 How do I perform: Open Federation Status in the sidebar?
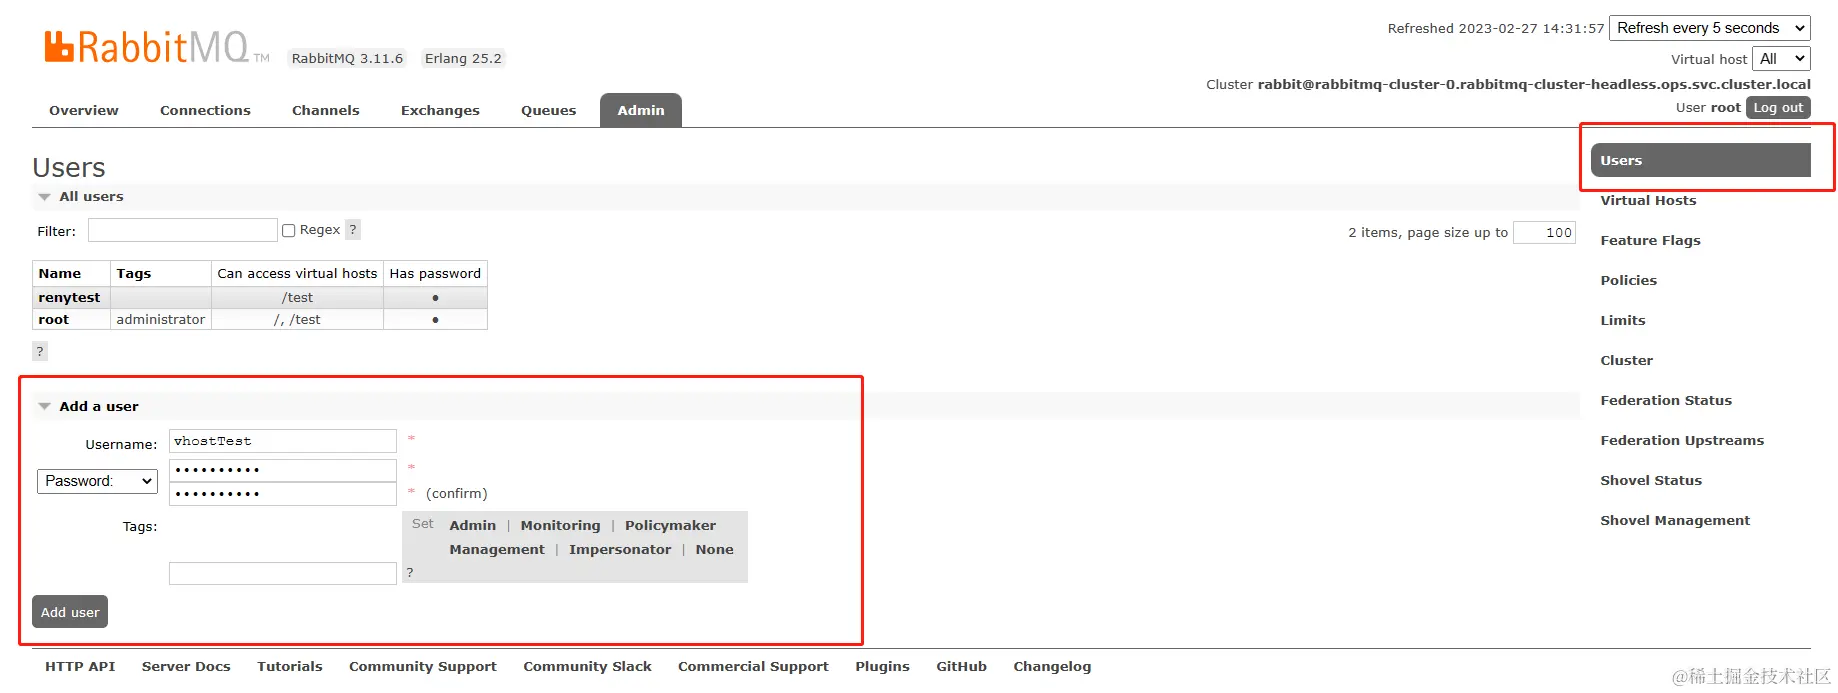[x=1666, y=401]
